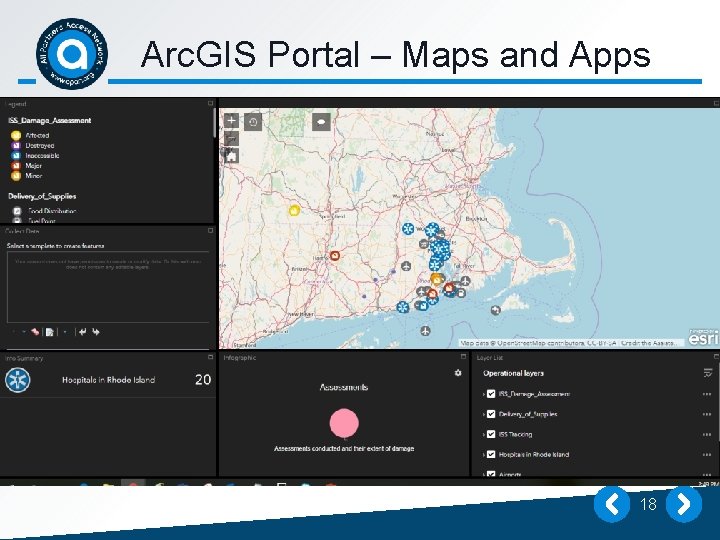Hide the Hospitals in Rhode Island layer
720x540 pixels.
click(x=491, y=455)
